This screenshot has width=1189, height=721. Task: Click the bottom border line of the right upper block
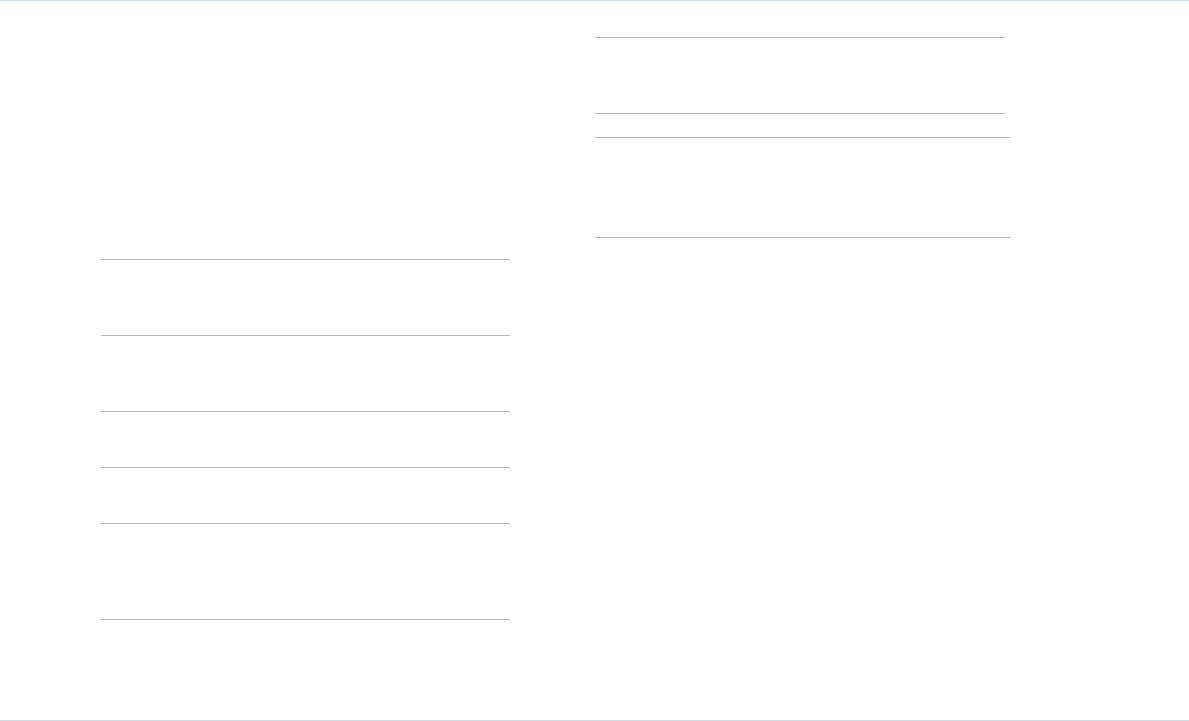point(800,113)
